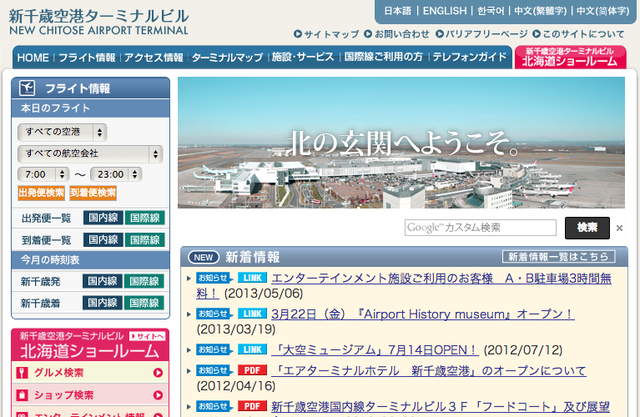Viewport: 640px width, 417px height.
Task: Click the 北の玄関へようこそ airport banner image
Action: click(x=401, y=143)
